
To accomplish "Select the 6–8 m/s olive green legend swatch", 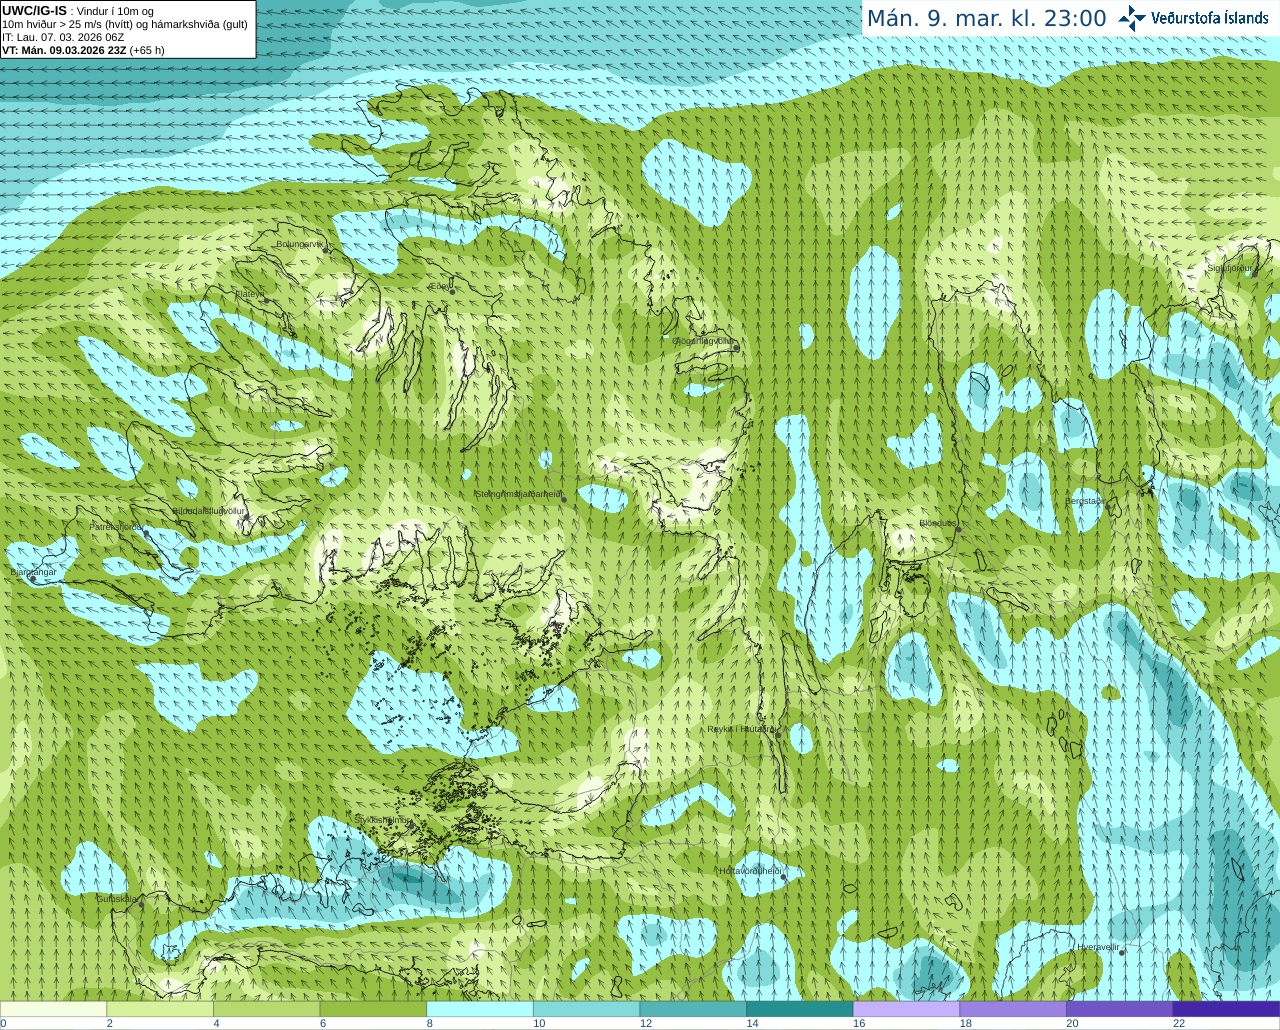I will coord(373,1009).
